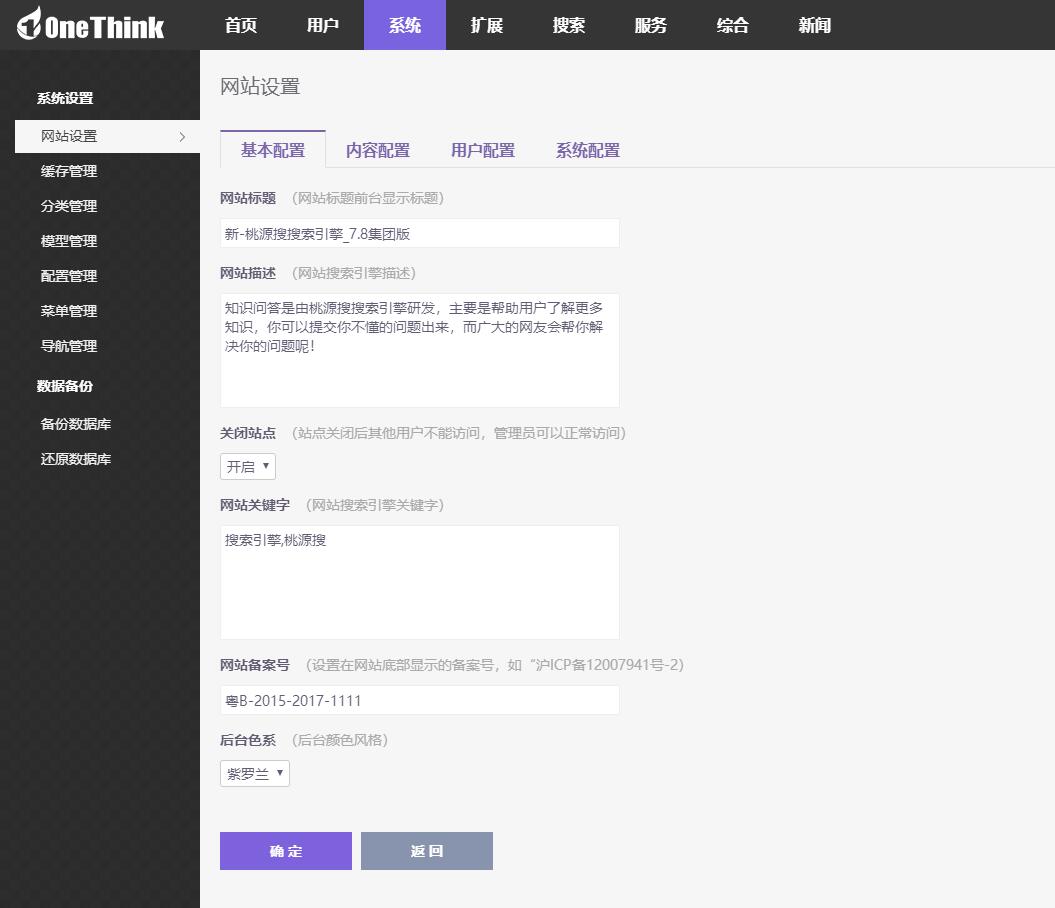This screenshot has height=908, width=1055.
Task: Go to 首页 in top navigation
Action: click(x=241, y=25)
